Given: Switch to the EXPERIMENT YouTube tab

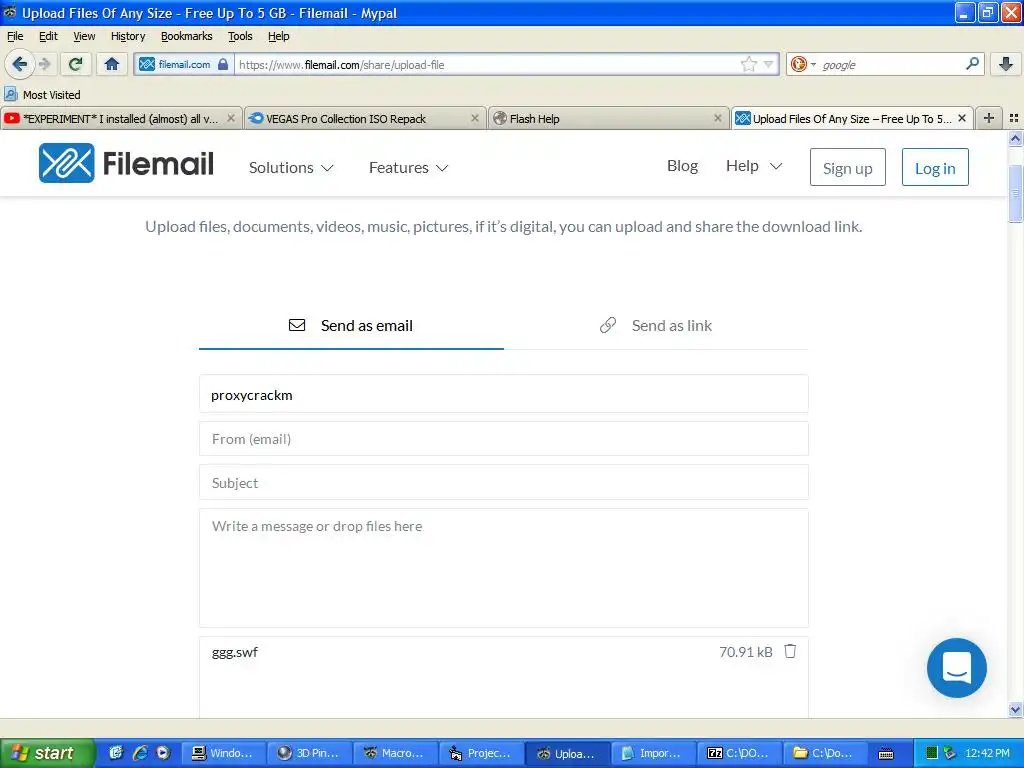Looking at the screenshot, I should [x=121, y=118].
